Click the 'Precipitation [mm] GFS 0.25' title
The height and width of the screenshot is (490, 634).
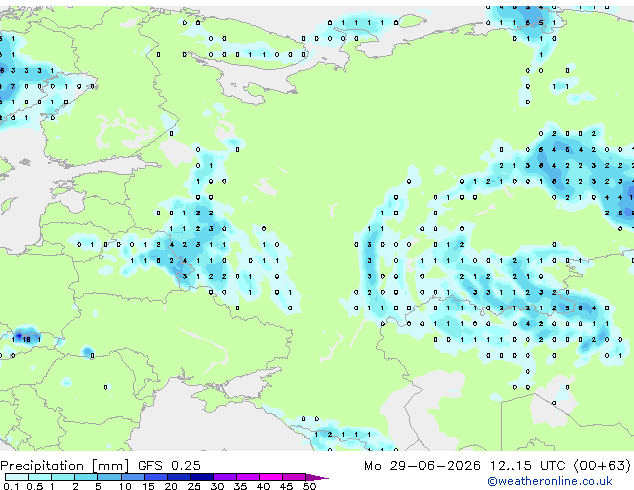click(x=100, y=466)
